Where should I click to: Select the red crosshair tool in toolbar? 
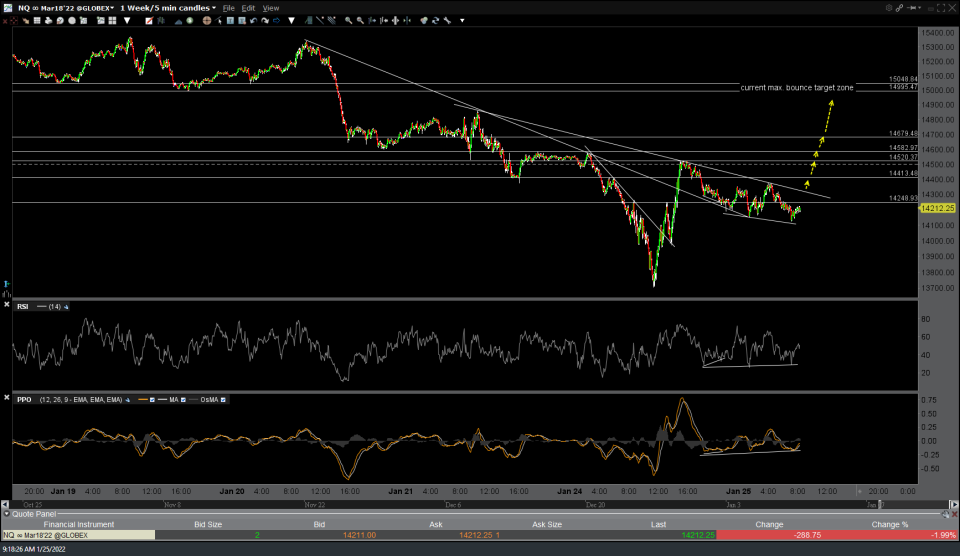pyautogui.click(x=13, y=20)
